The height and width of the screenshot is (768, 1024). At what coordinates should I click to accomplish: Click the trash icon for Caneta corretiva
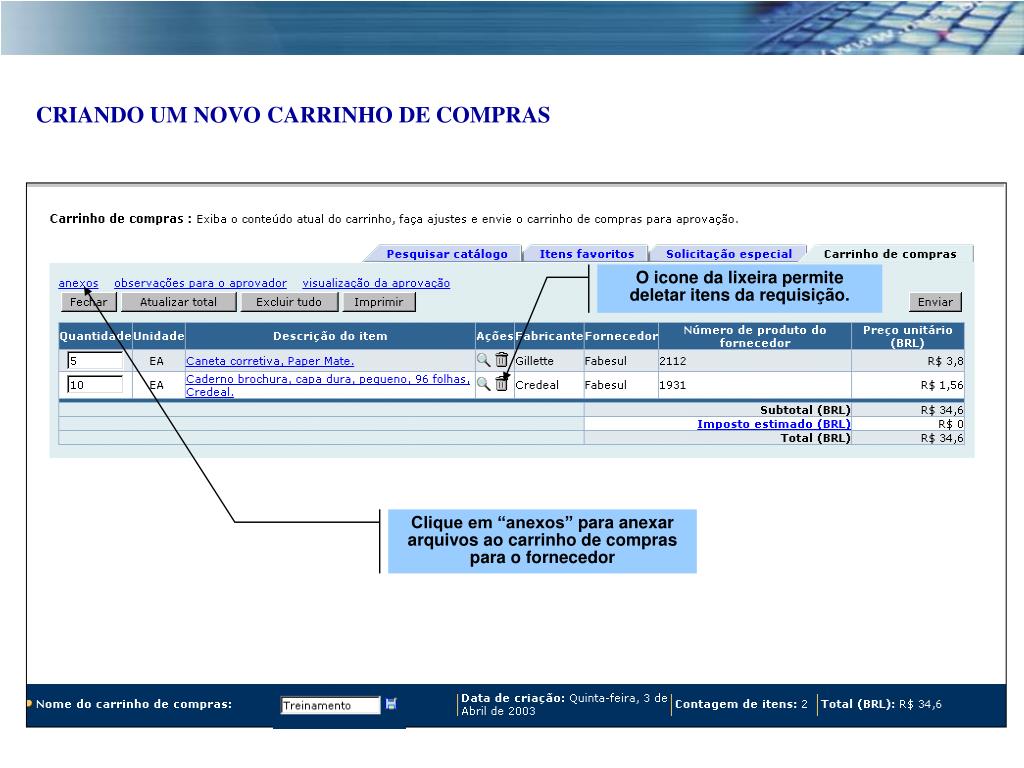pos(501,360)
